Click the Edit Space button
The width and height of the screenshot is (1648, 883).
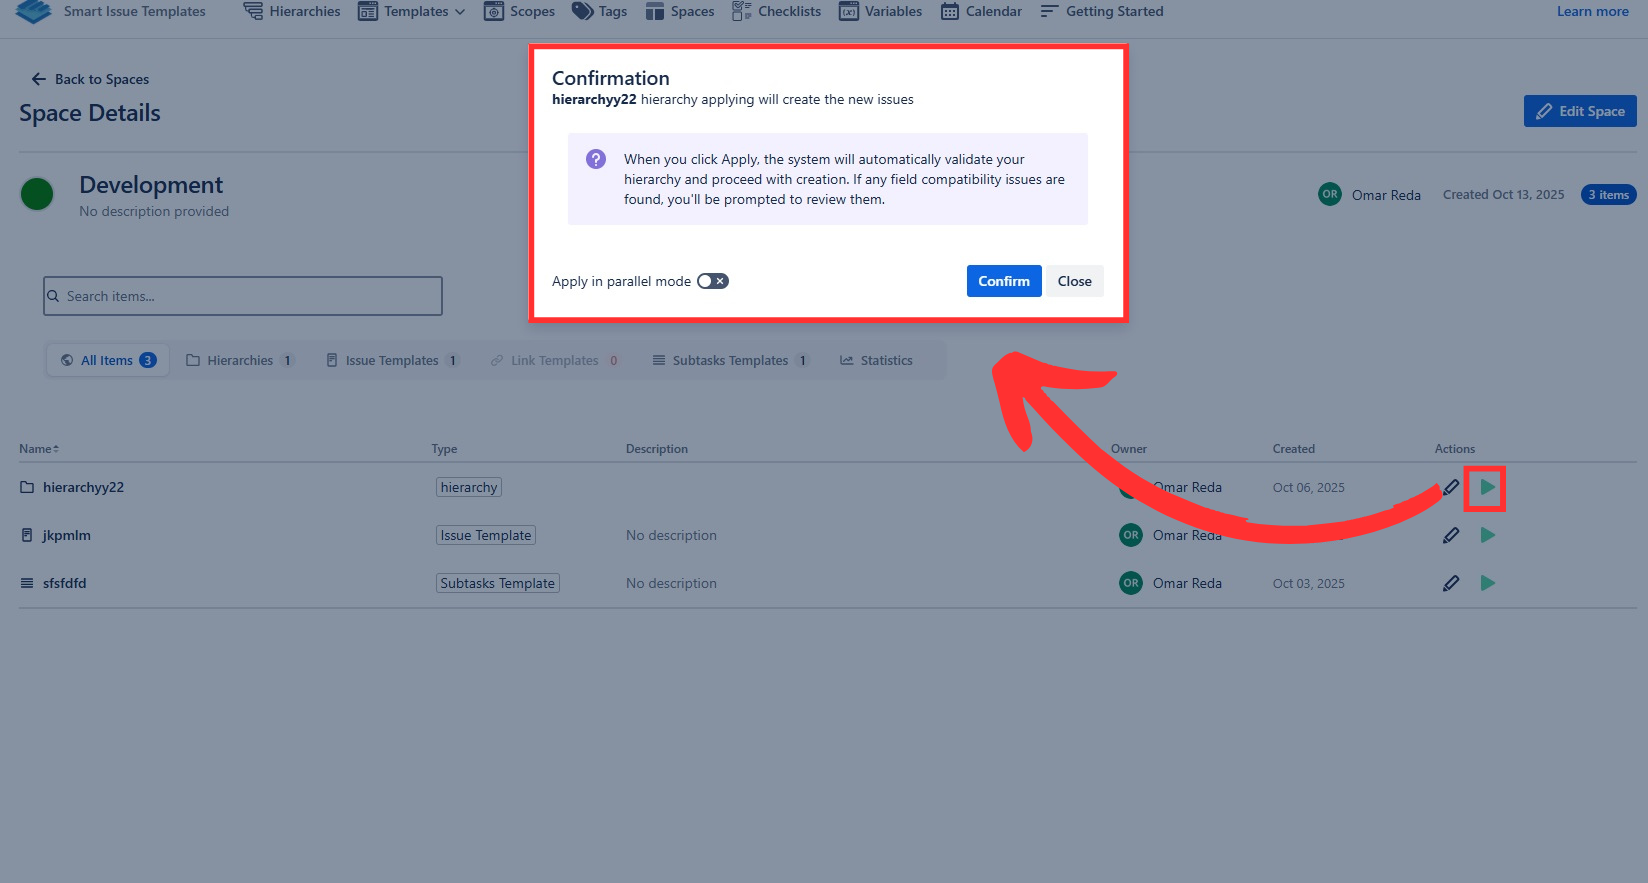pyautogui.click(x=1579, y=111)
